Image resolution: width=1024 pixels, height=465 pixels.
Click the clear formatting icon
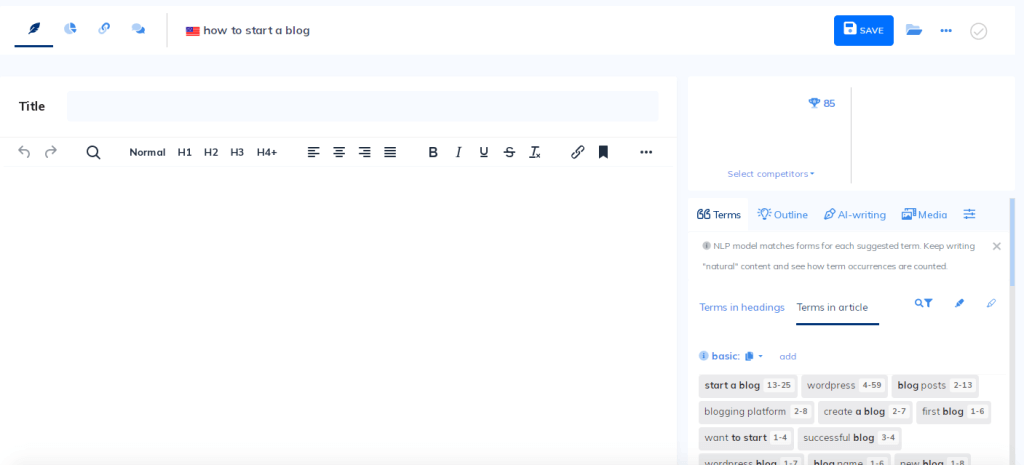pyautogui.click(x=535, y=152)
